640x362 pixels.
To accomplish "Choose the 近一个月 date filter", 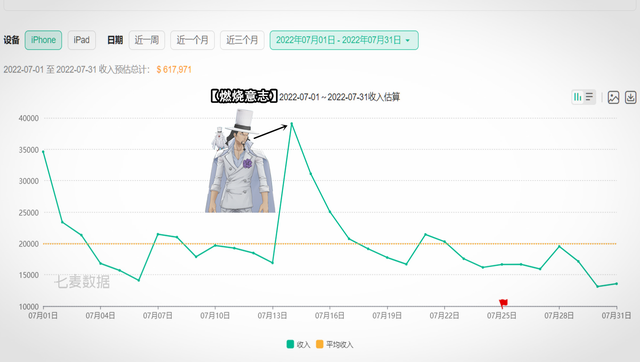I will tap(192, 40).
